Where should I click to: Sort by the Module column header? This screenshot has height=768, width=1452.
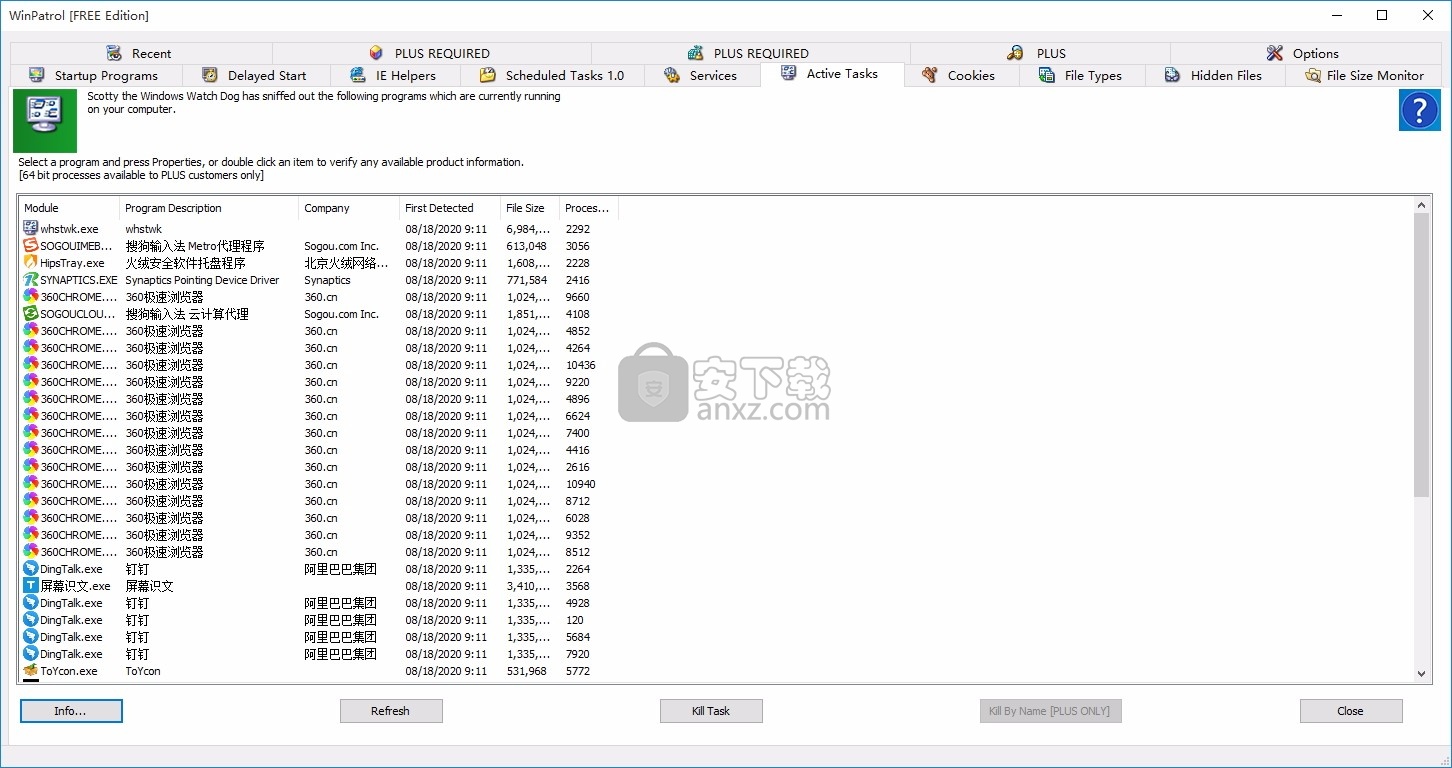[x=69, y=208]
